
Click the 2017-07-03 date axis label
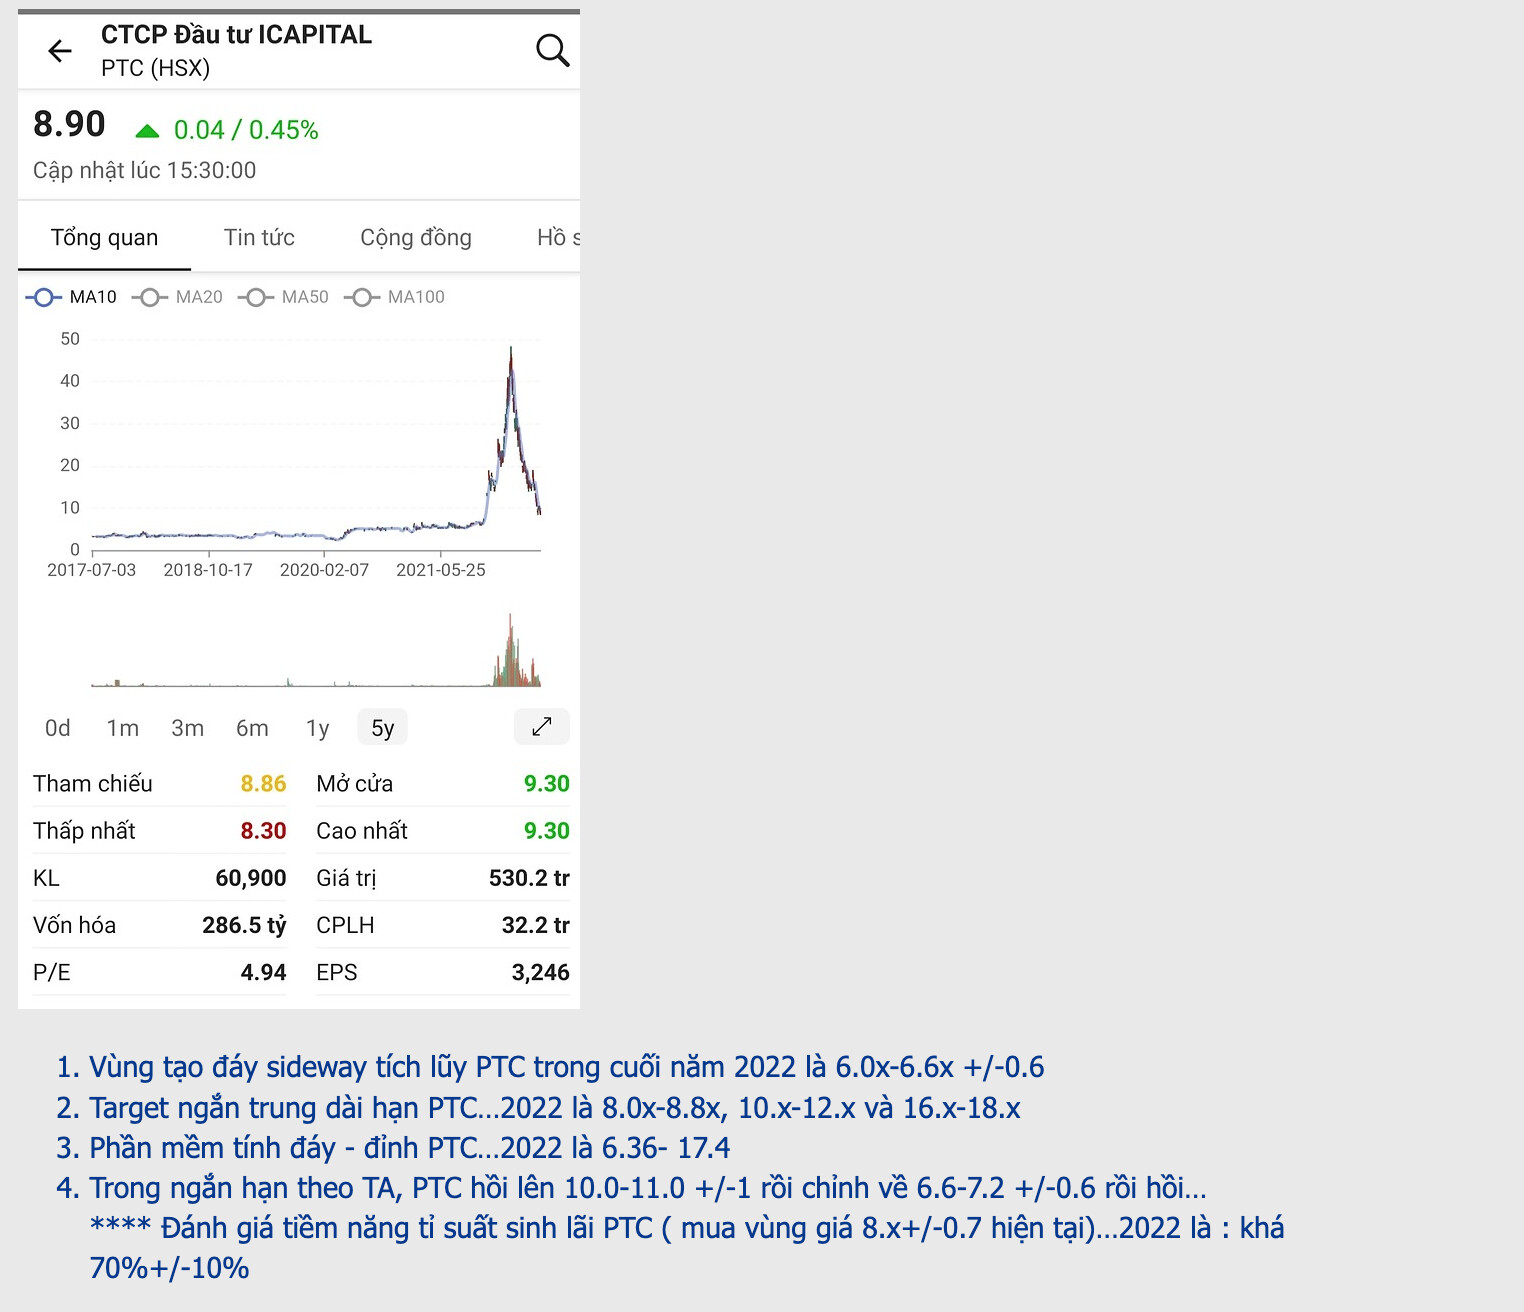pos(91,570)
